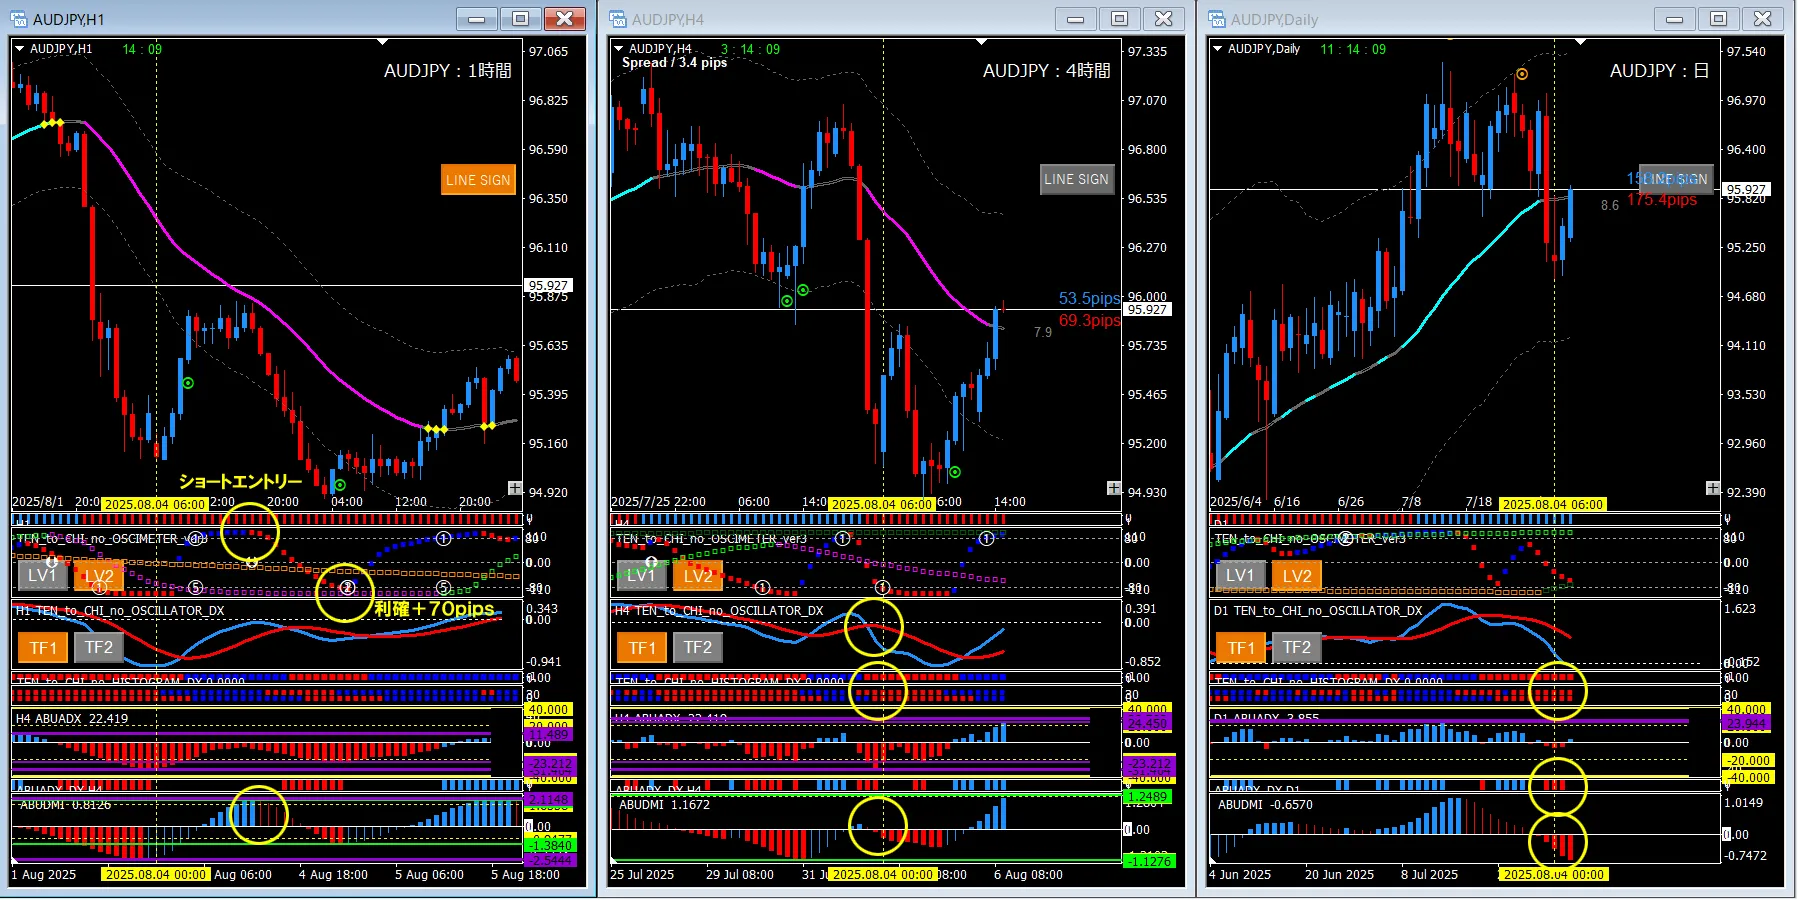The height and width of the screenshot is (900, 1798).
Task: Open the AUDJPY,Daily chart dropdown triangle
Action: [x=1218, y=48]
